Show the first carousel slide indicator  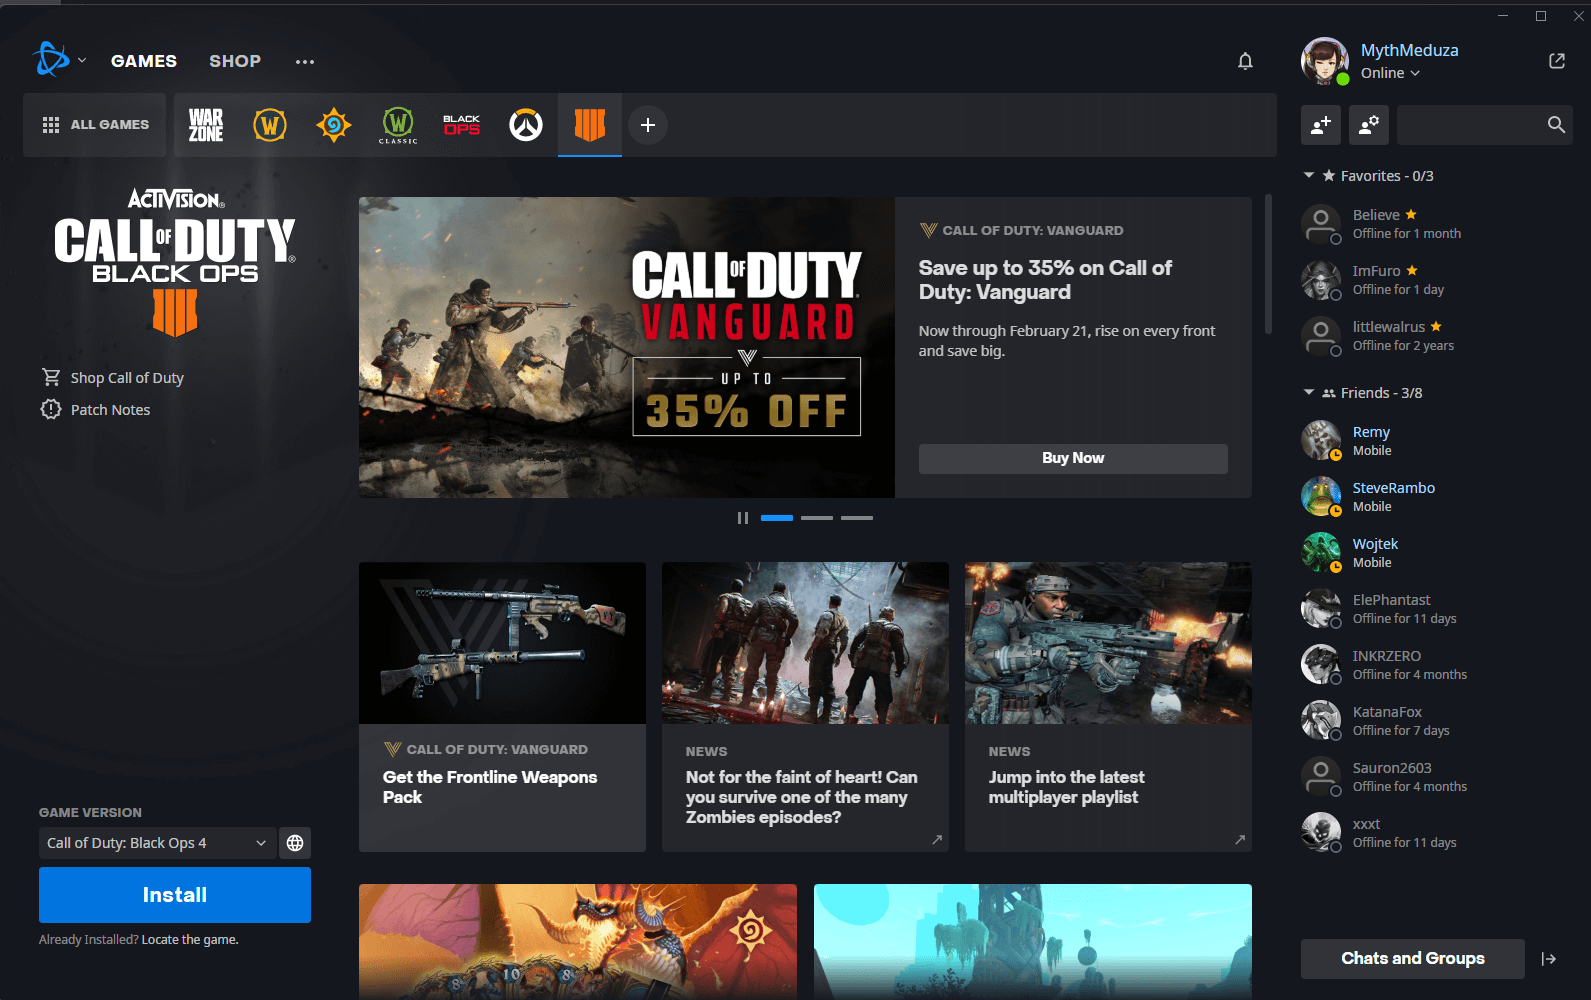tap(777, 518)
